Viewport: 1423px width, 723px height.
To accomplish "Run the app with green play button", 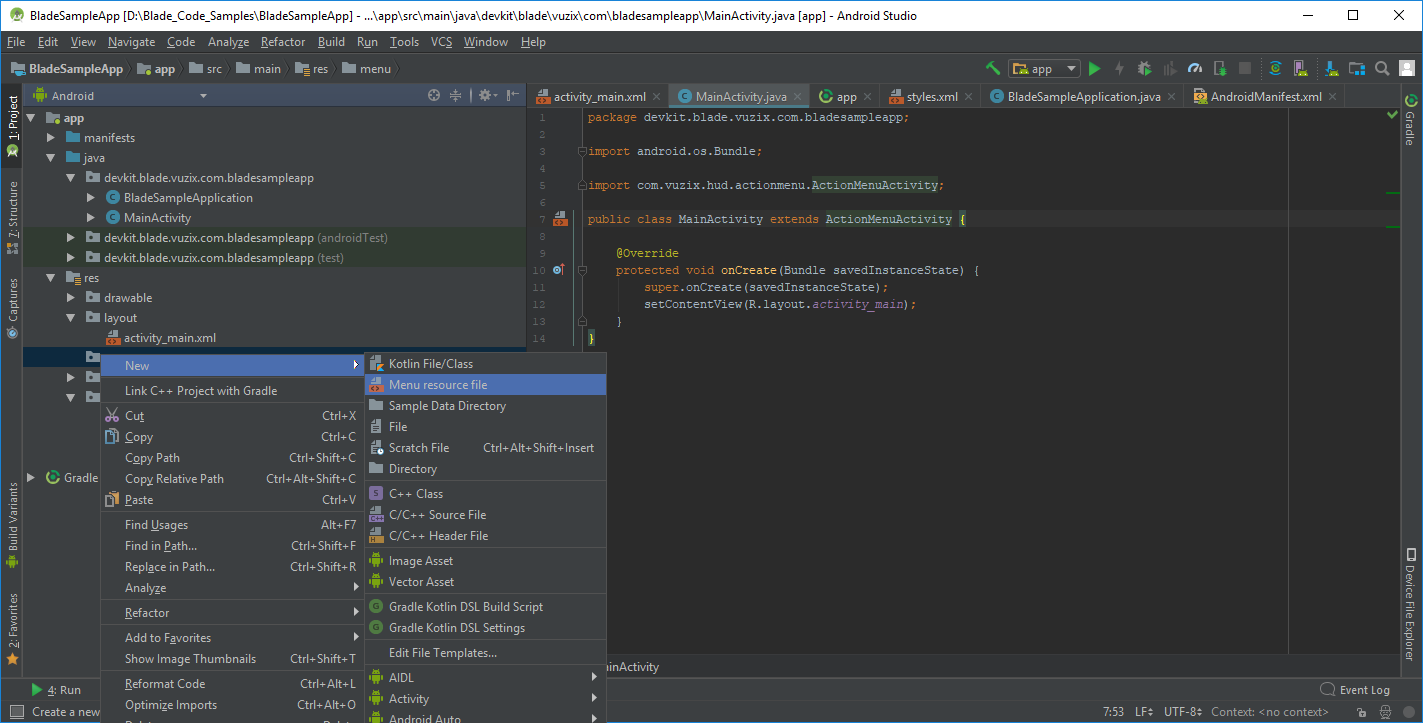I will [1095, 68].
